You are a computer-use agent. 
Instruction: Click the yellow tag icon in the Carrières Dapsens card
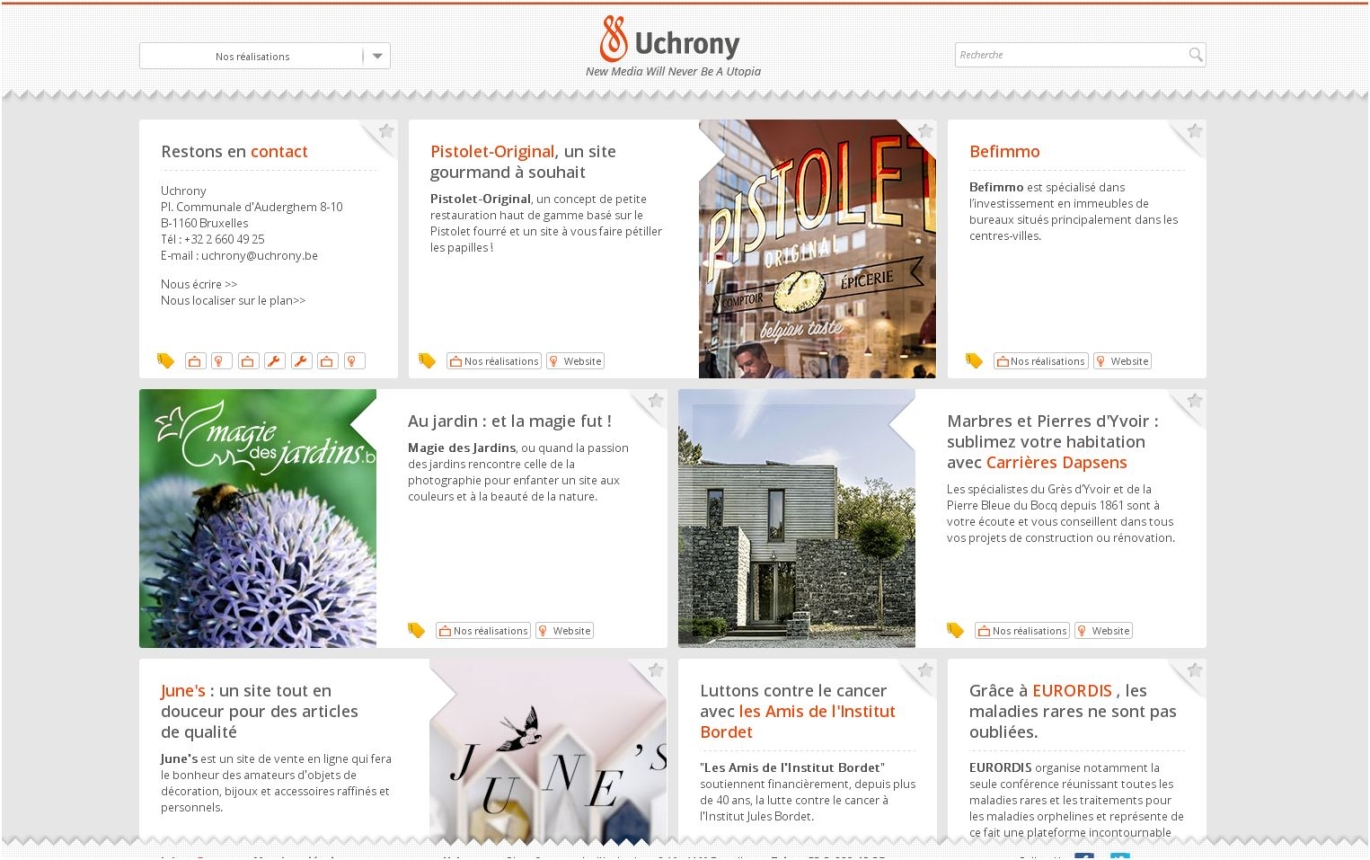[955, 630]
